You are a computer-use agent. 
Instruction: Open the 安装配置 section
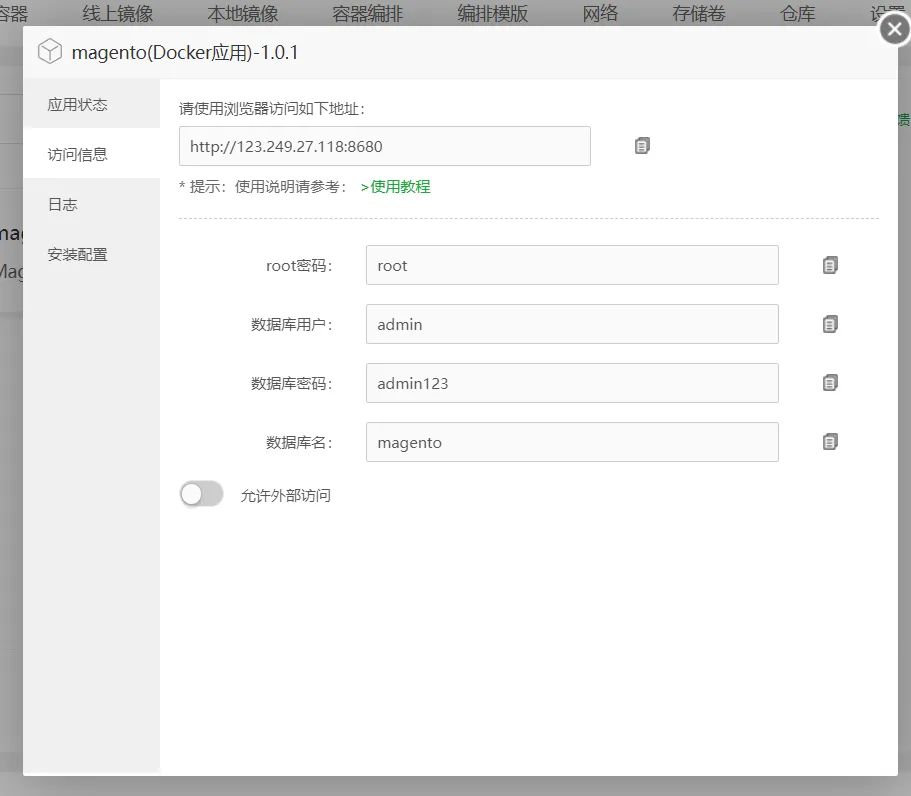point(92,254)
